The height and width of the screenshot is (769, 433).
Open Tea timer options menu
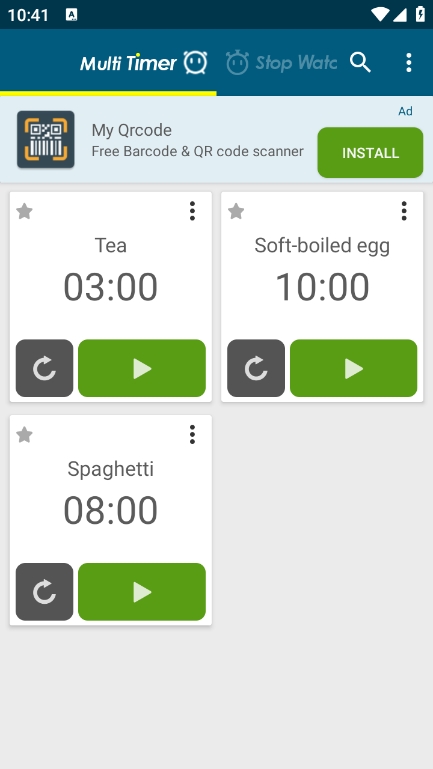192,211
